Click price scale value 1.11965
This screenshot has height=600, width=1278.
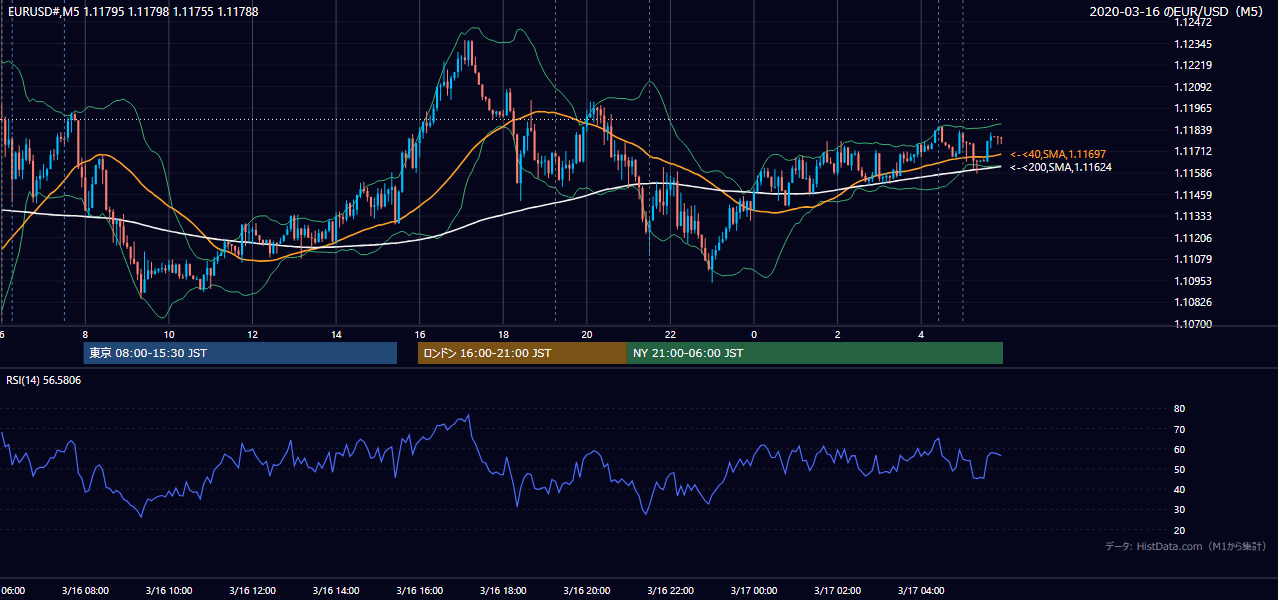[1193, 108]
